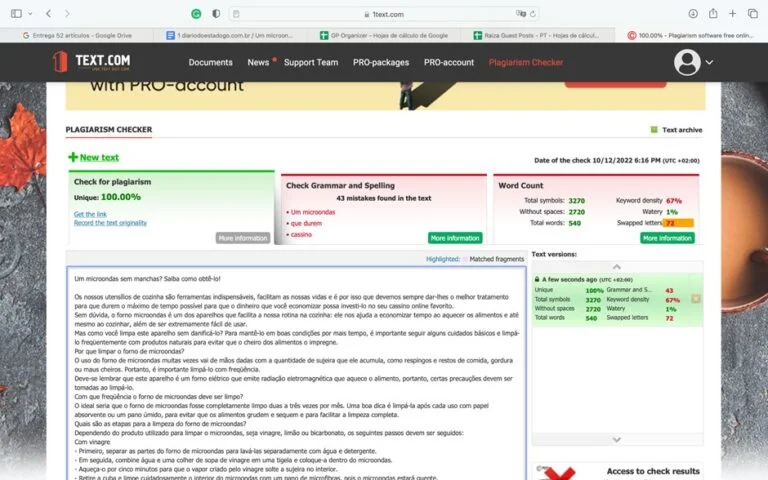This screenshot has height=480, width=768.
Task: Click the Total symbols 3270 value
Action: pos(576,201)
